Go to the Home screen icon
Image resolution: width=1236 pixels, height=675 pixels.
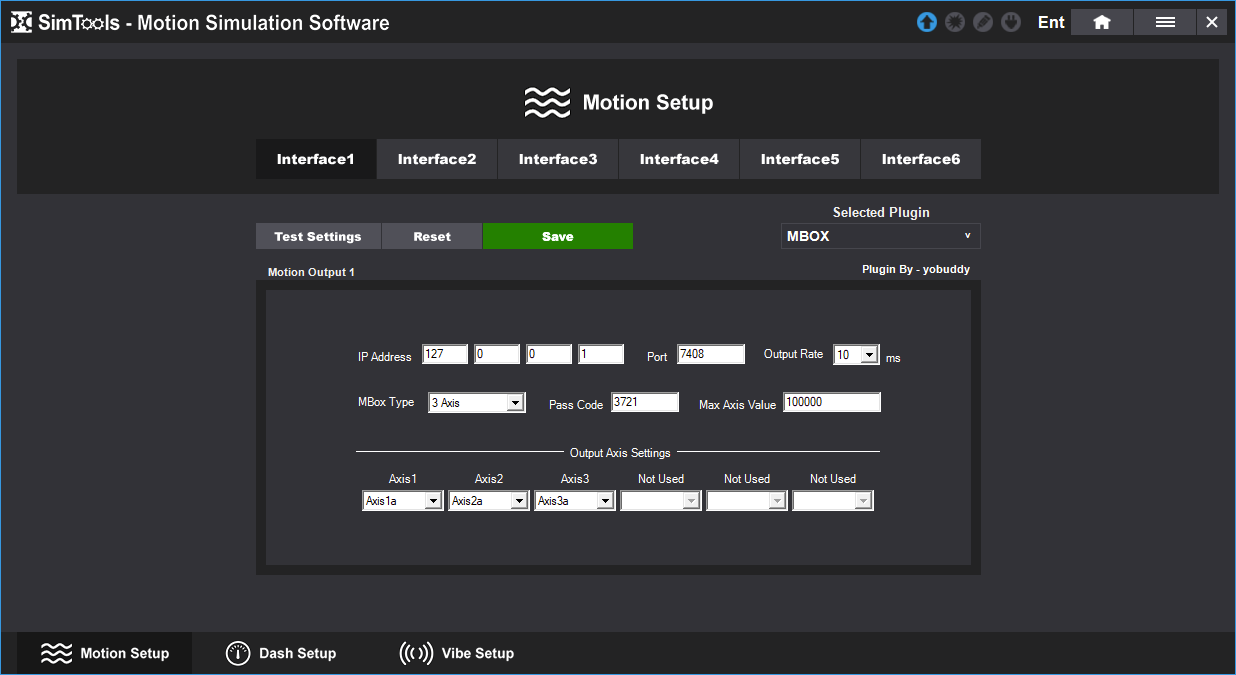[x=1101, y=22]
